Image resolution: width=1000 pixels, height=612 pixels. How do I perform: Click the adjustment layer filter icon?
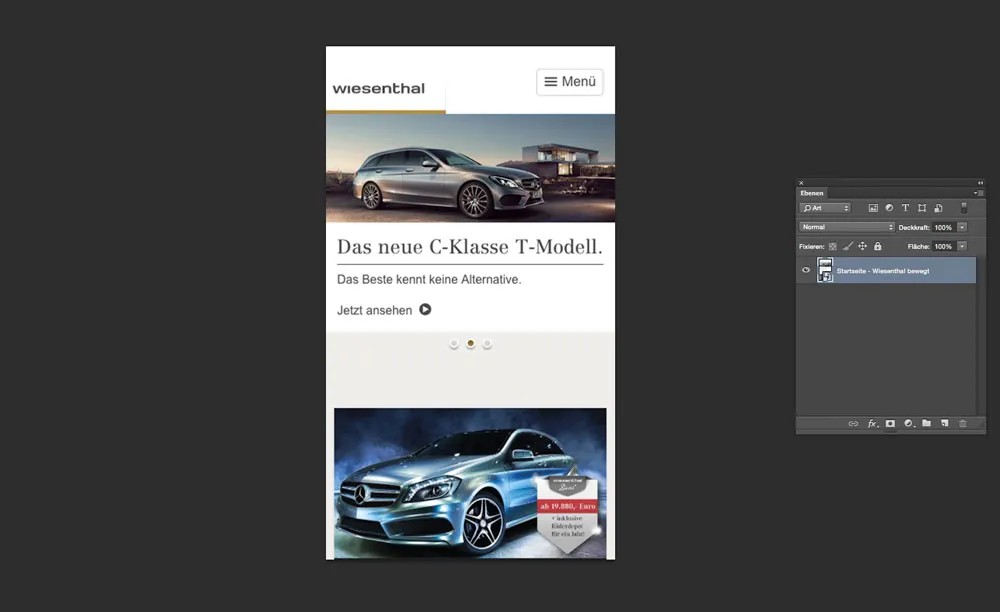(889, 208)
